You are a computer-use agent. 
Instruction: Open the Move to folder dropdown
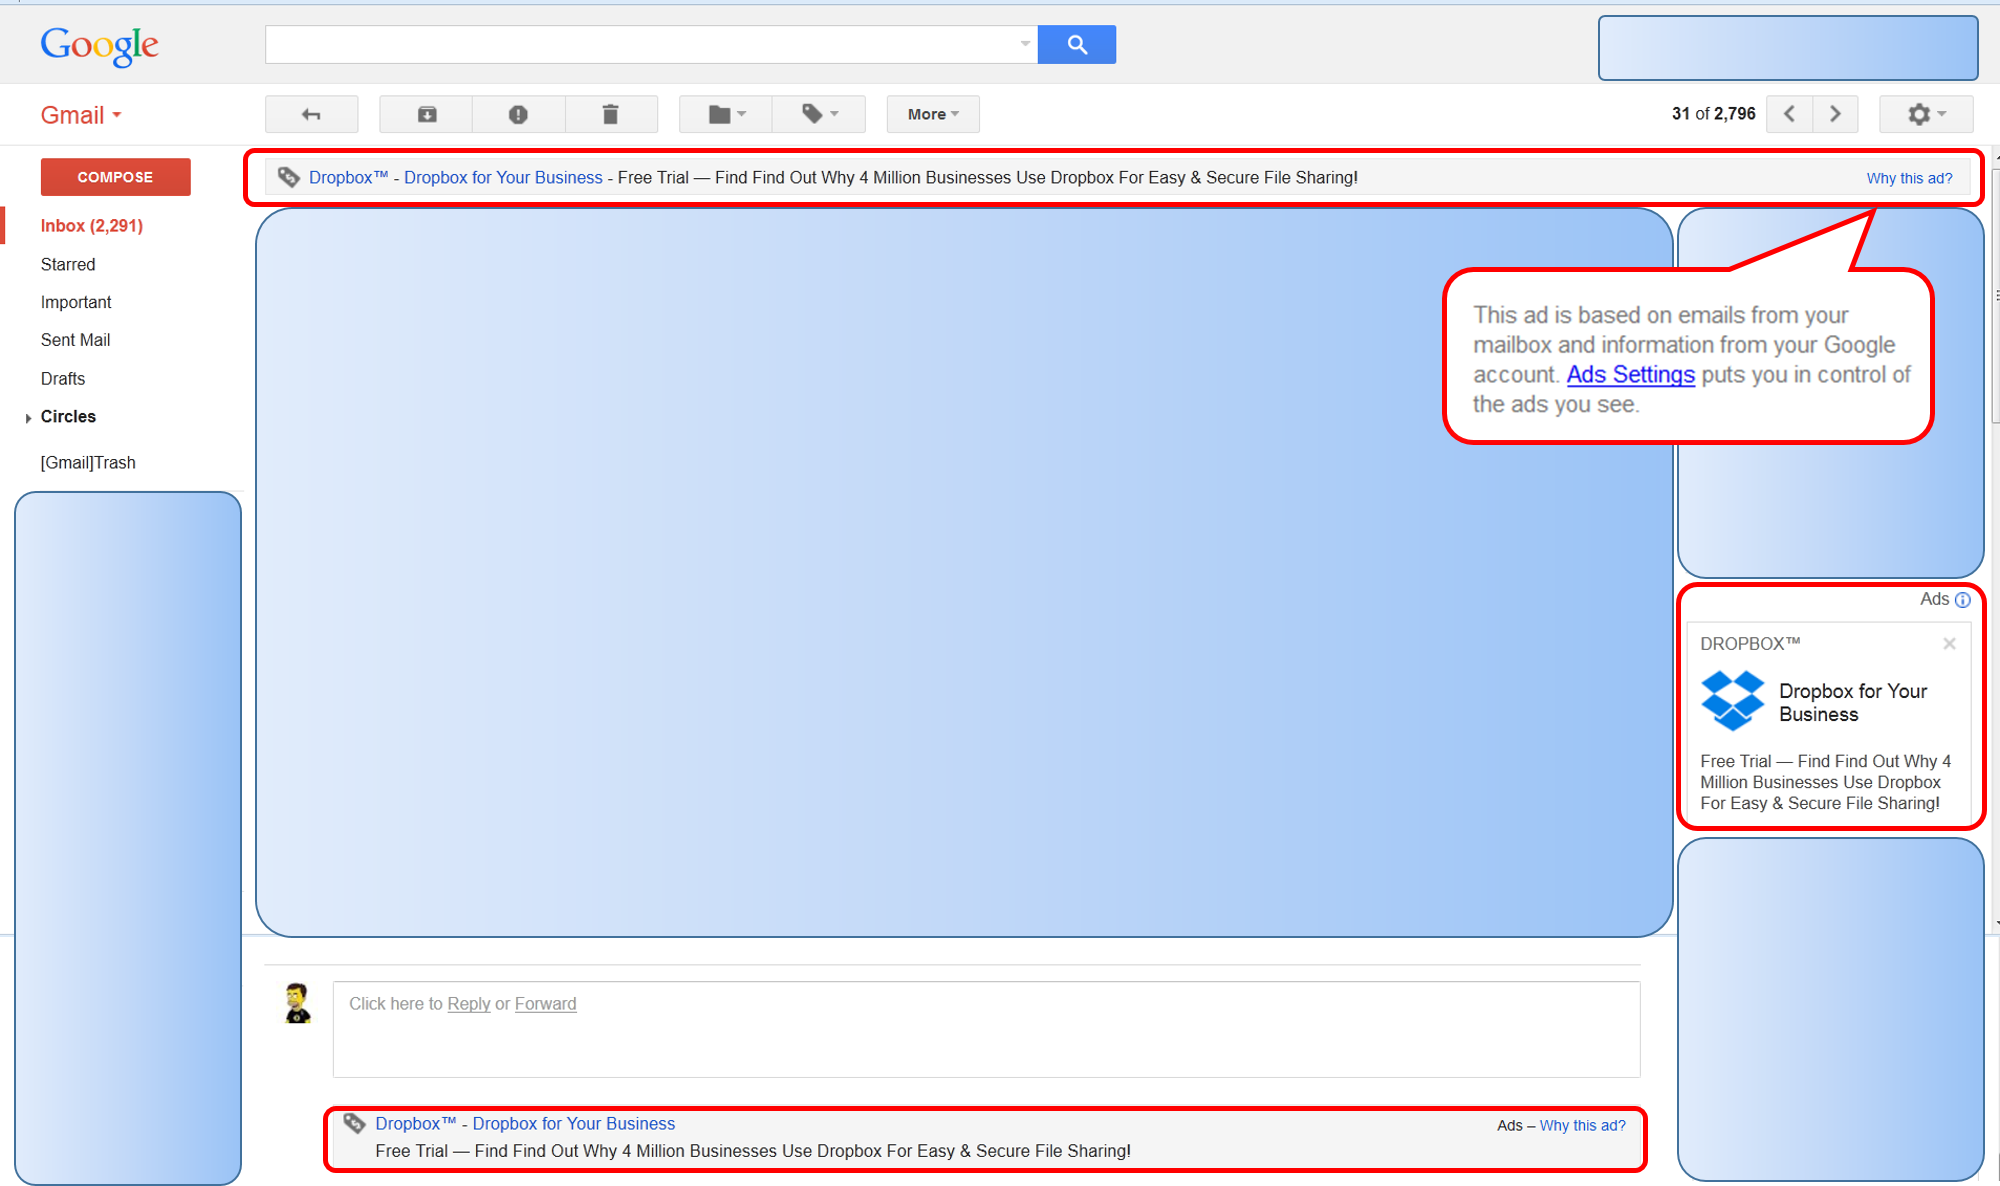point(726,114)
